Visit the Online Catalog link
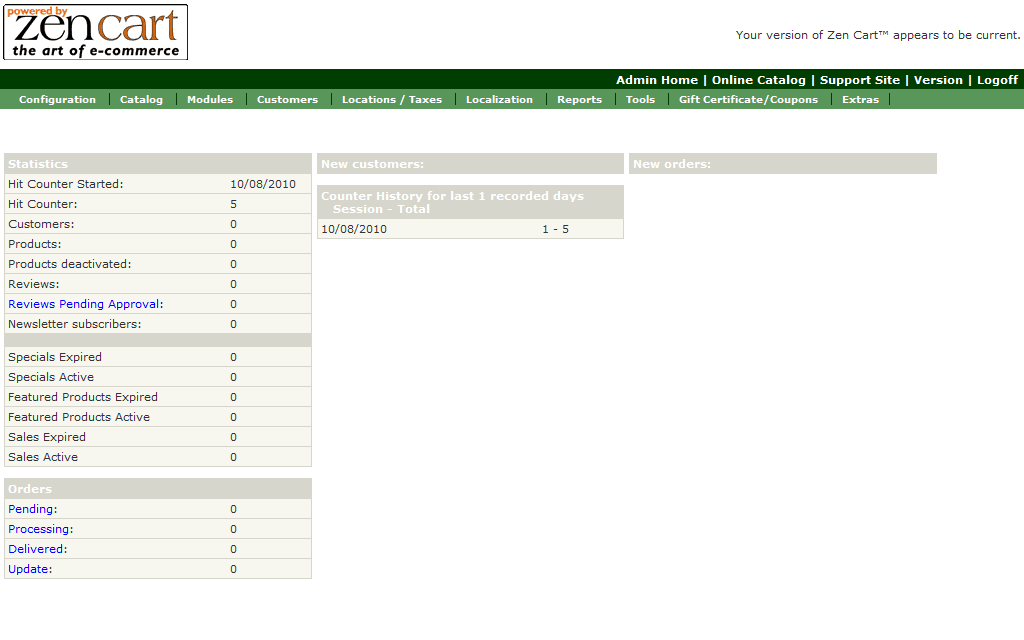This screenshot has width=1024, height=640. [758, 80]
